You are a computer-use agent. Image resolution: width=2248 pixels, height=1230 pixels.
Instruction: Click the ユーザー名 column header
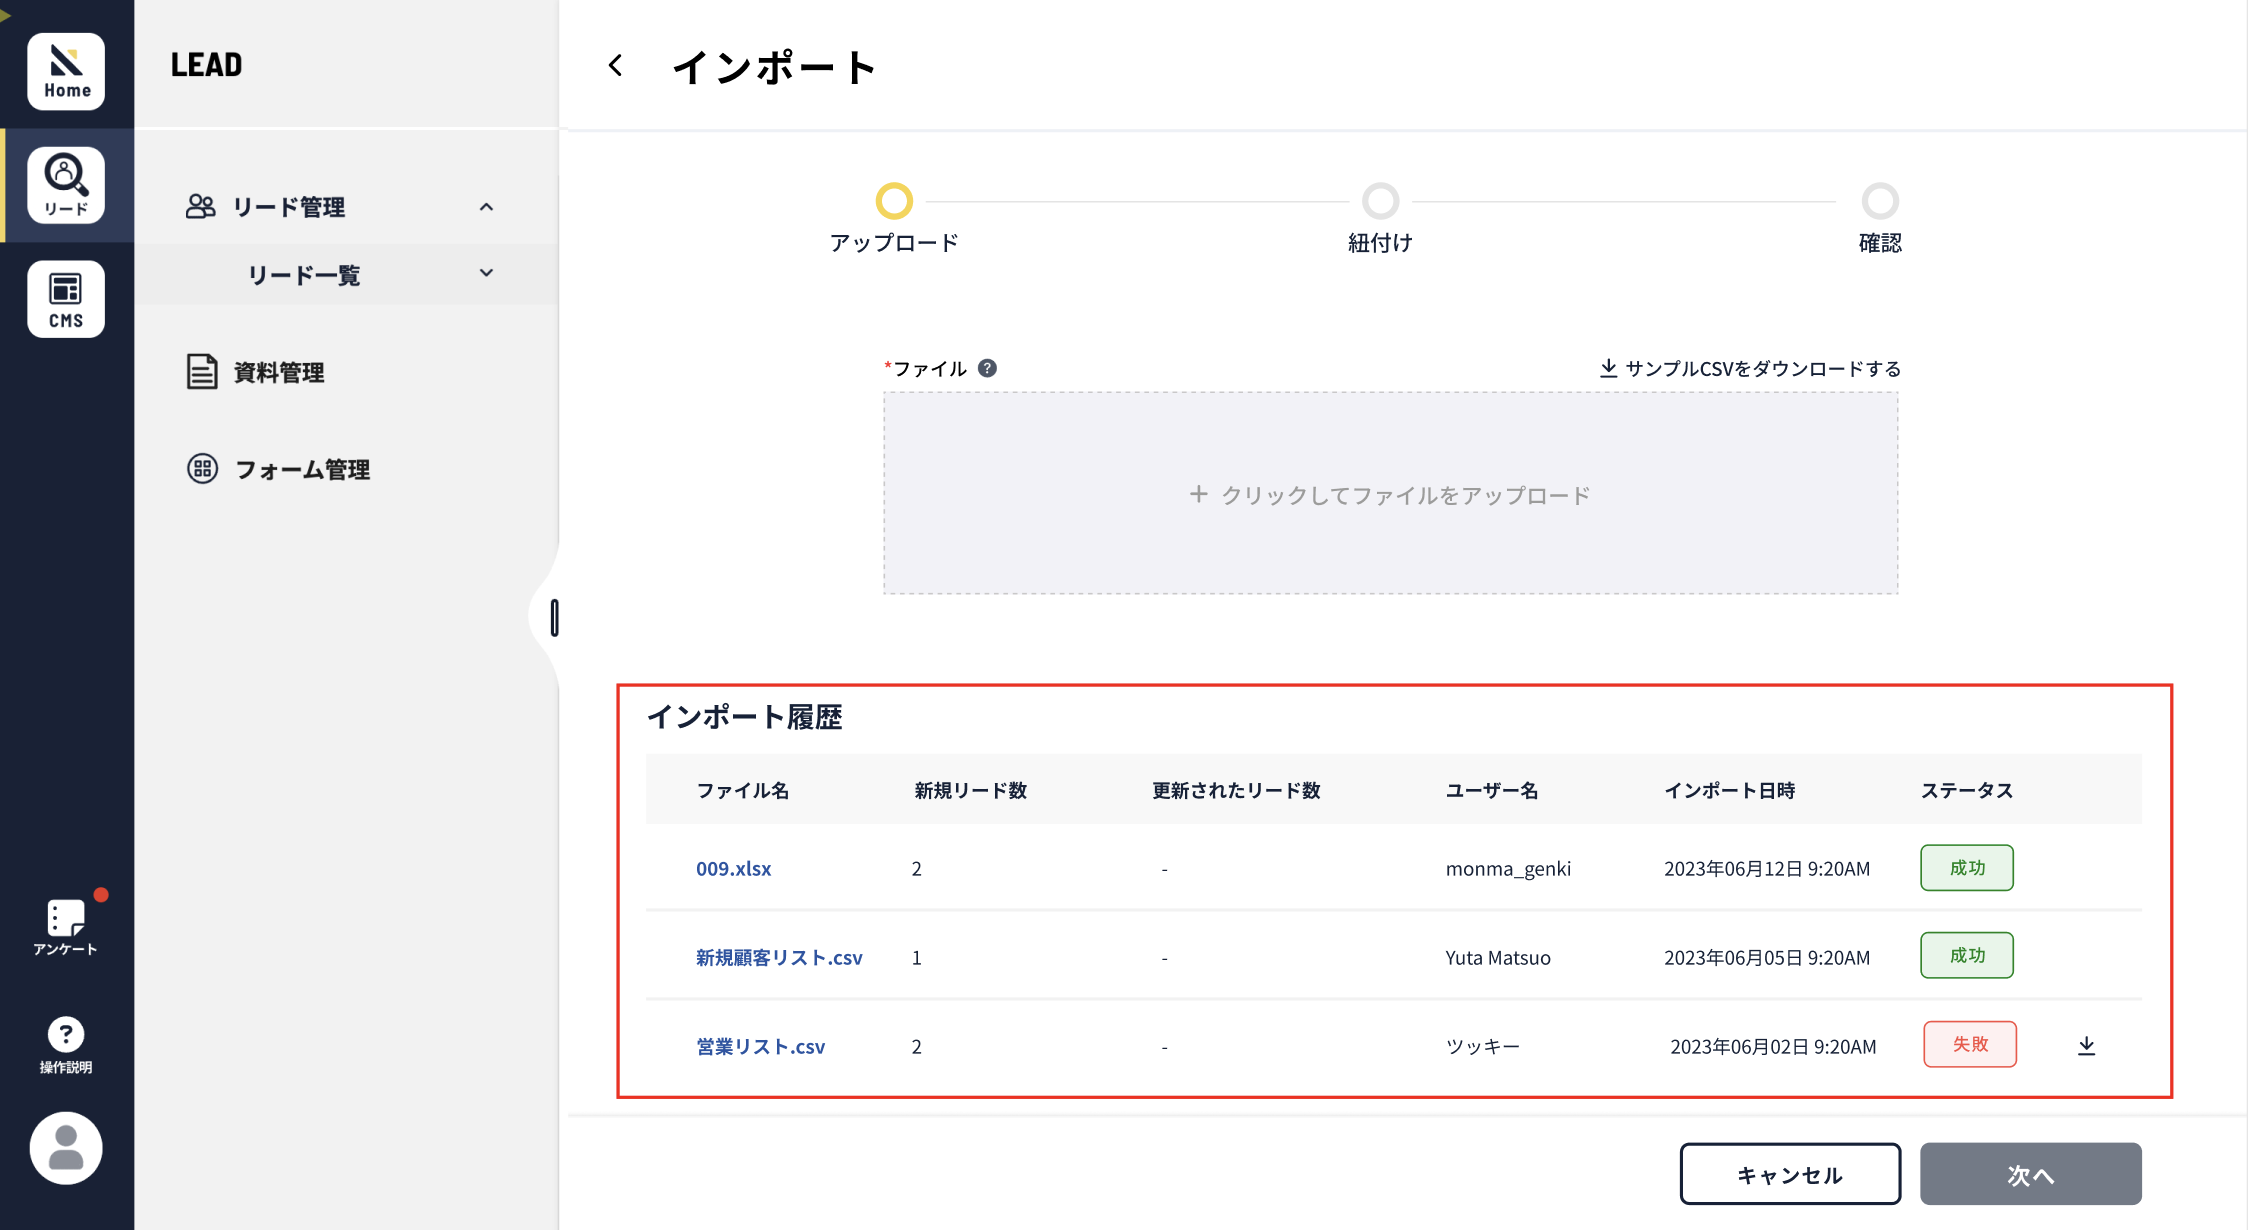click(1491, 790)
